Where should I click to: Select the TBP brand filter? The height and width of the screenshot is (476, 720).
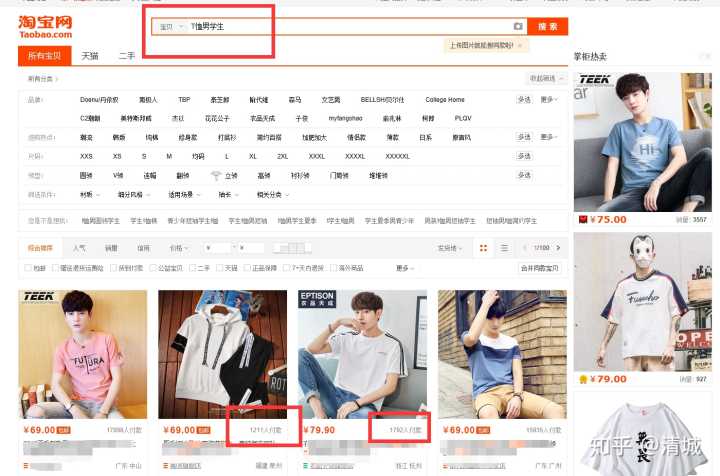(184, 99)
